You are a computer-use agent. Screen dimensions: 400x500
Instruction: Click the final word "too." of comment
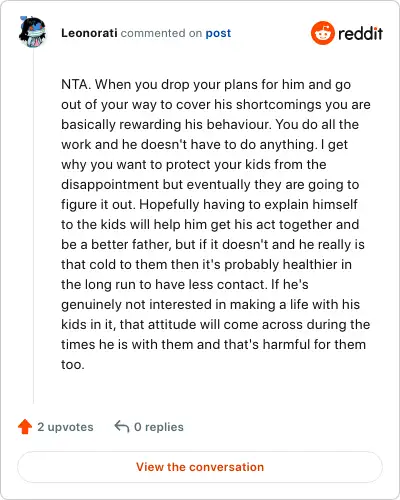(x=73, y=364)
